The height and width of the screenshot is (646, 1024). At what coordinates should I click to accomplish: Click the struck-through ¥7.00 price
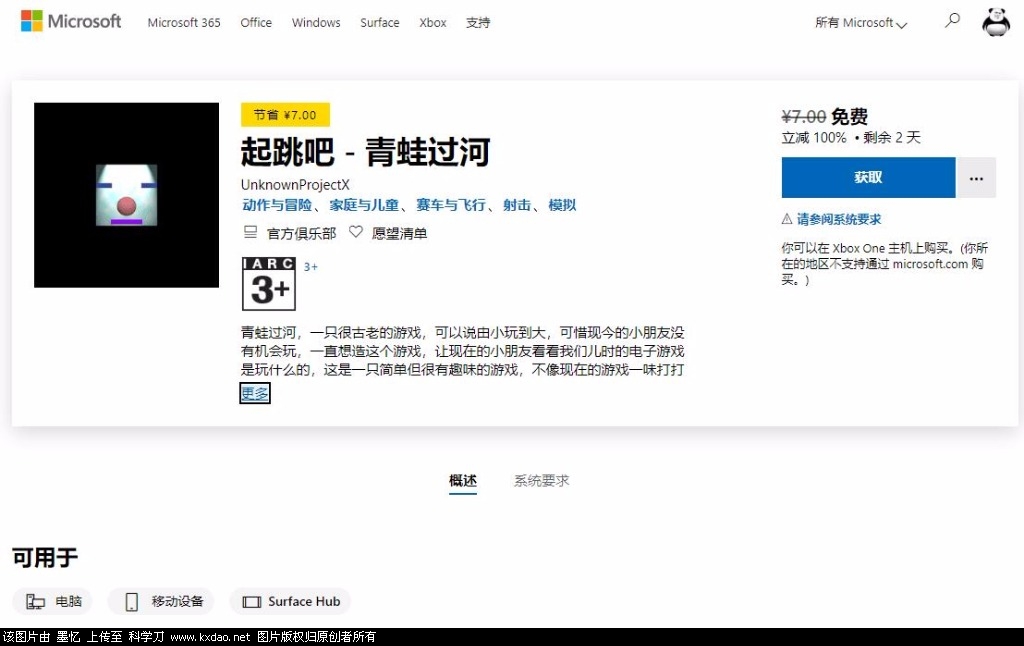coord(804,117)
